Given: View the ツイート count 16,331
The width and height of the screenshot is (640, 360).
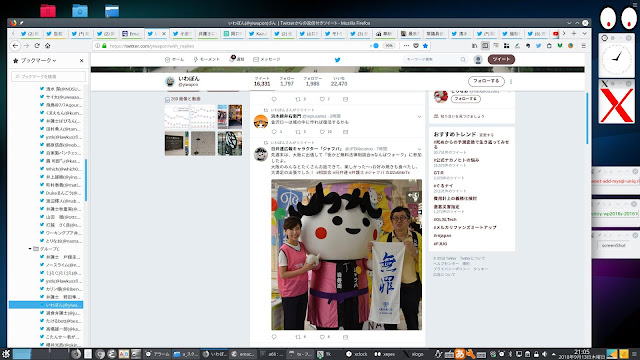Looking at the screenshot, I should point(262,81).
